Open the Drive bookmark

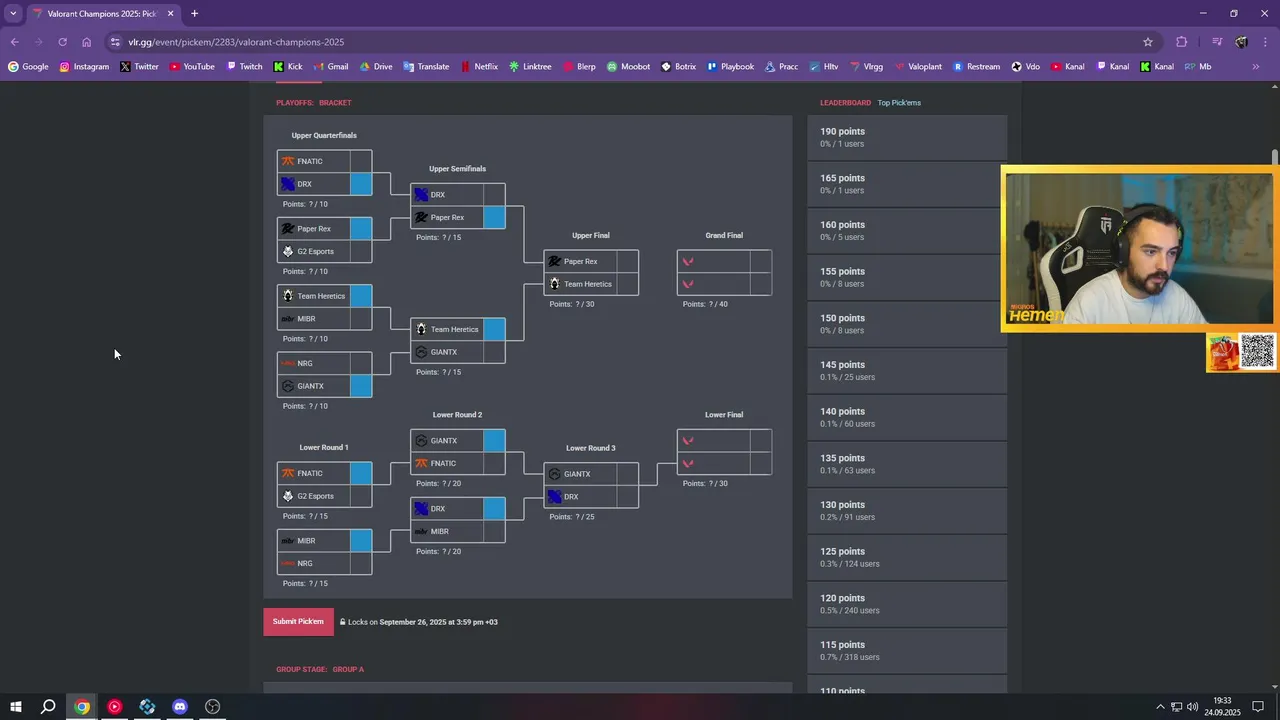point(376,67)
